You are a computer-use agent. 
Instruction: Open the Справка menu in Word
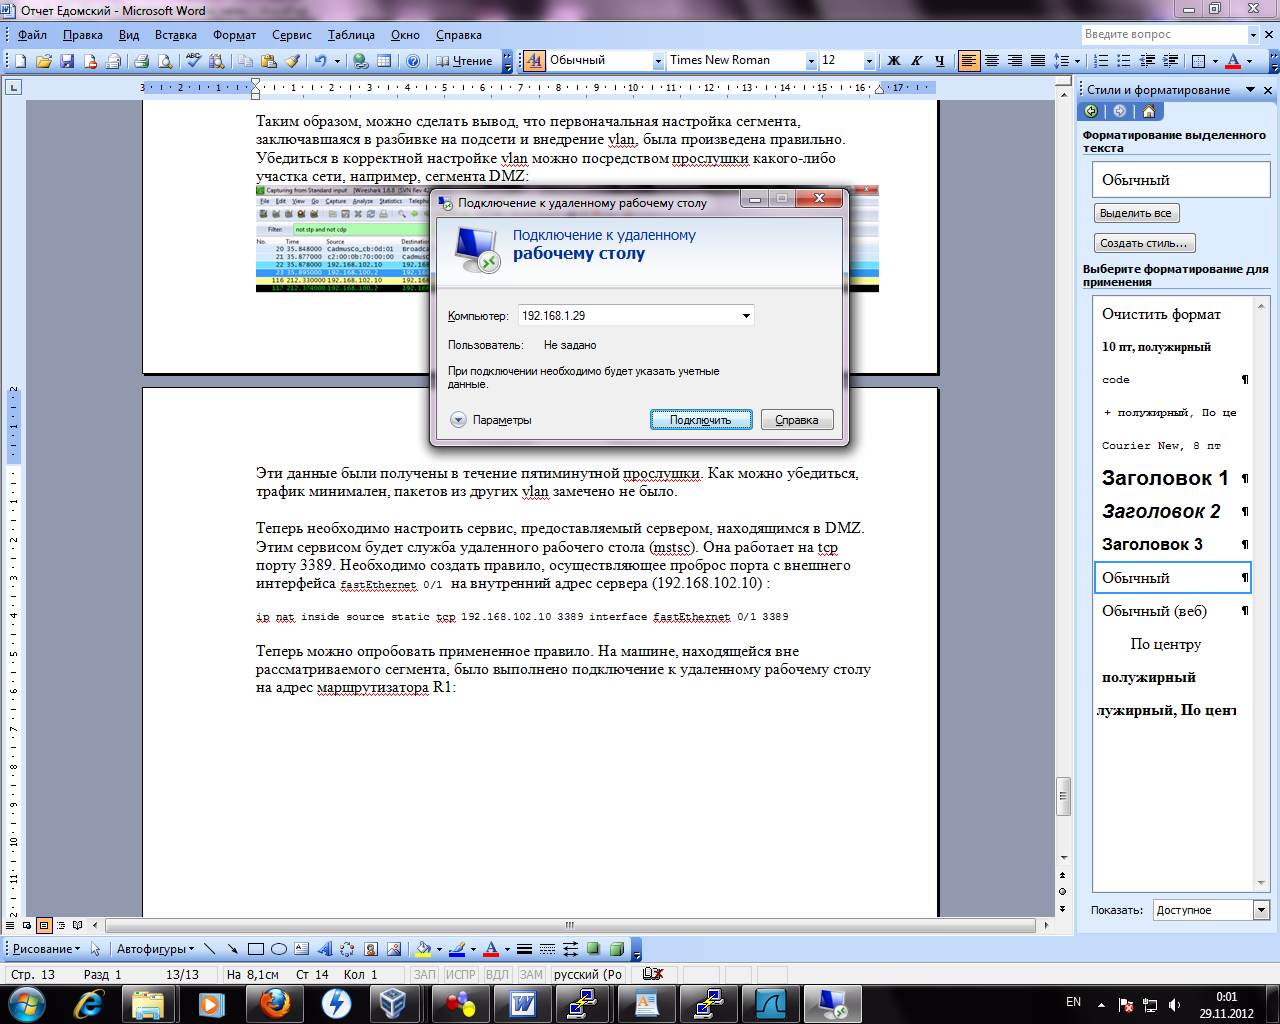(x=459, y=35)
